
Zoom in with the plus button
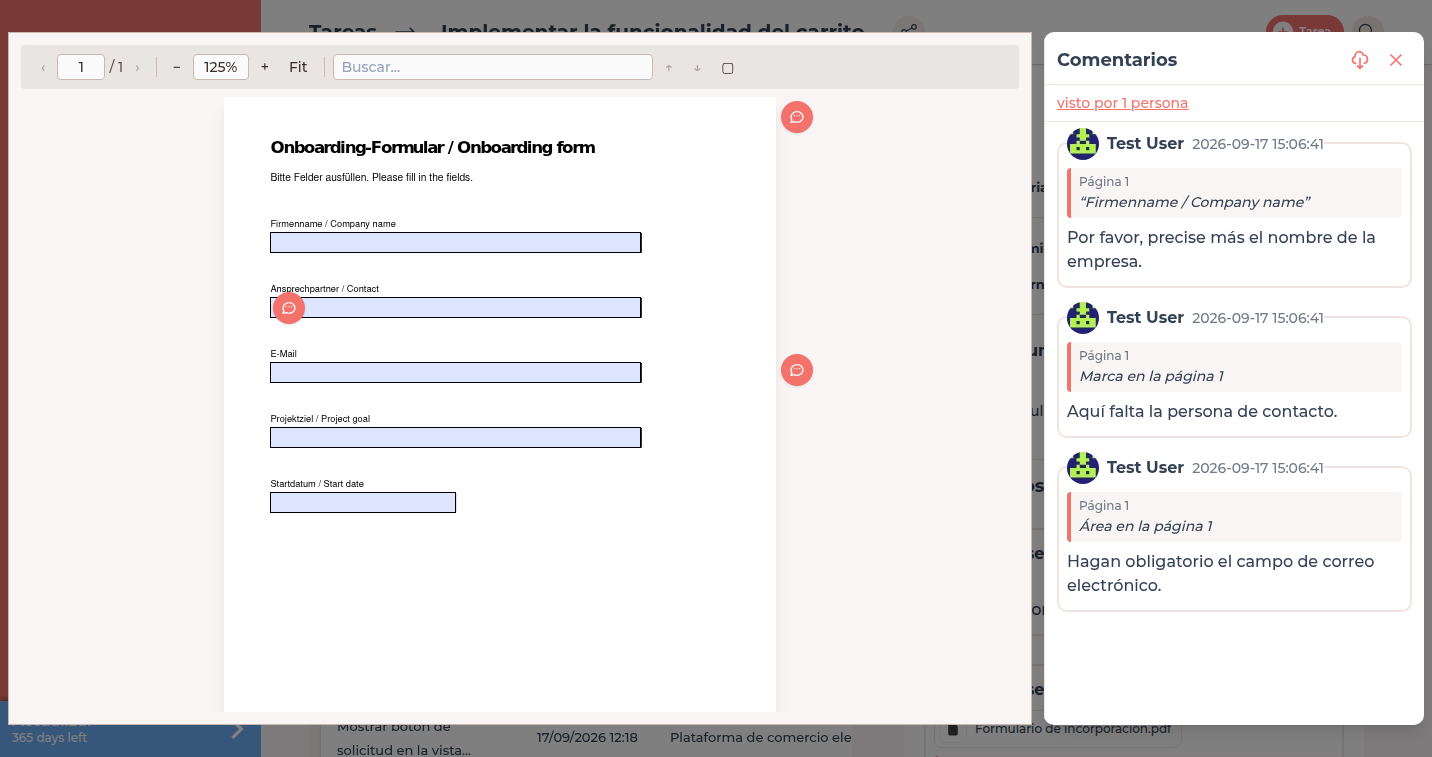tap(264, 67)
